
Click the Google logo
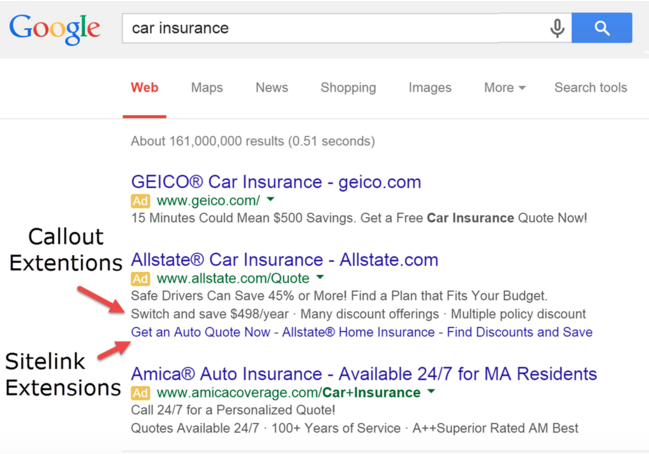55,29
